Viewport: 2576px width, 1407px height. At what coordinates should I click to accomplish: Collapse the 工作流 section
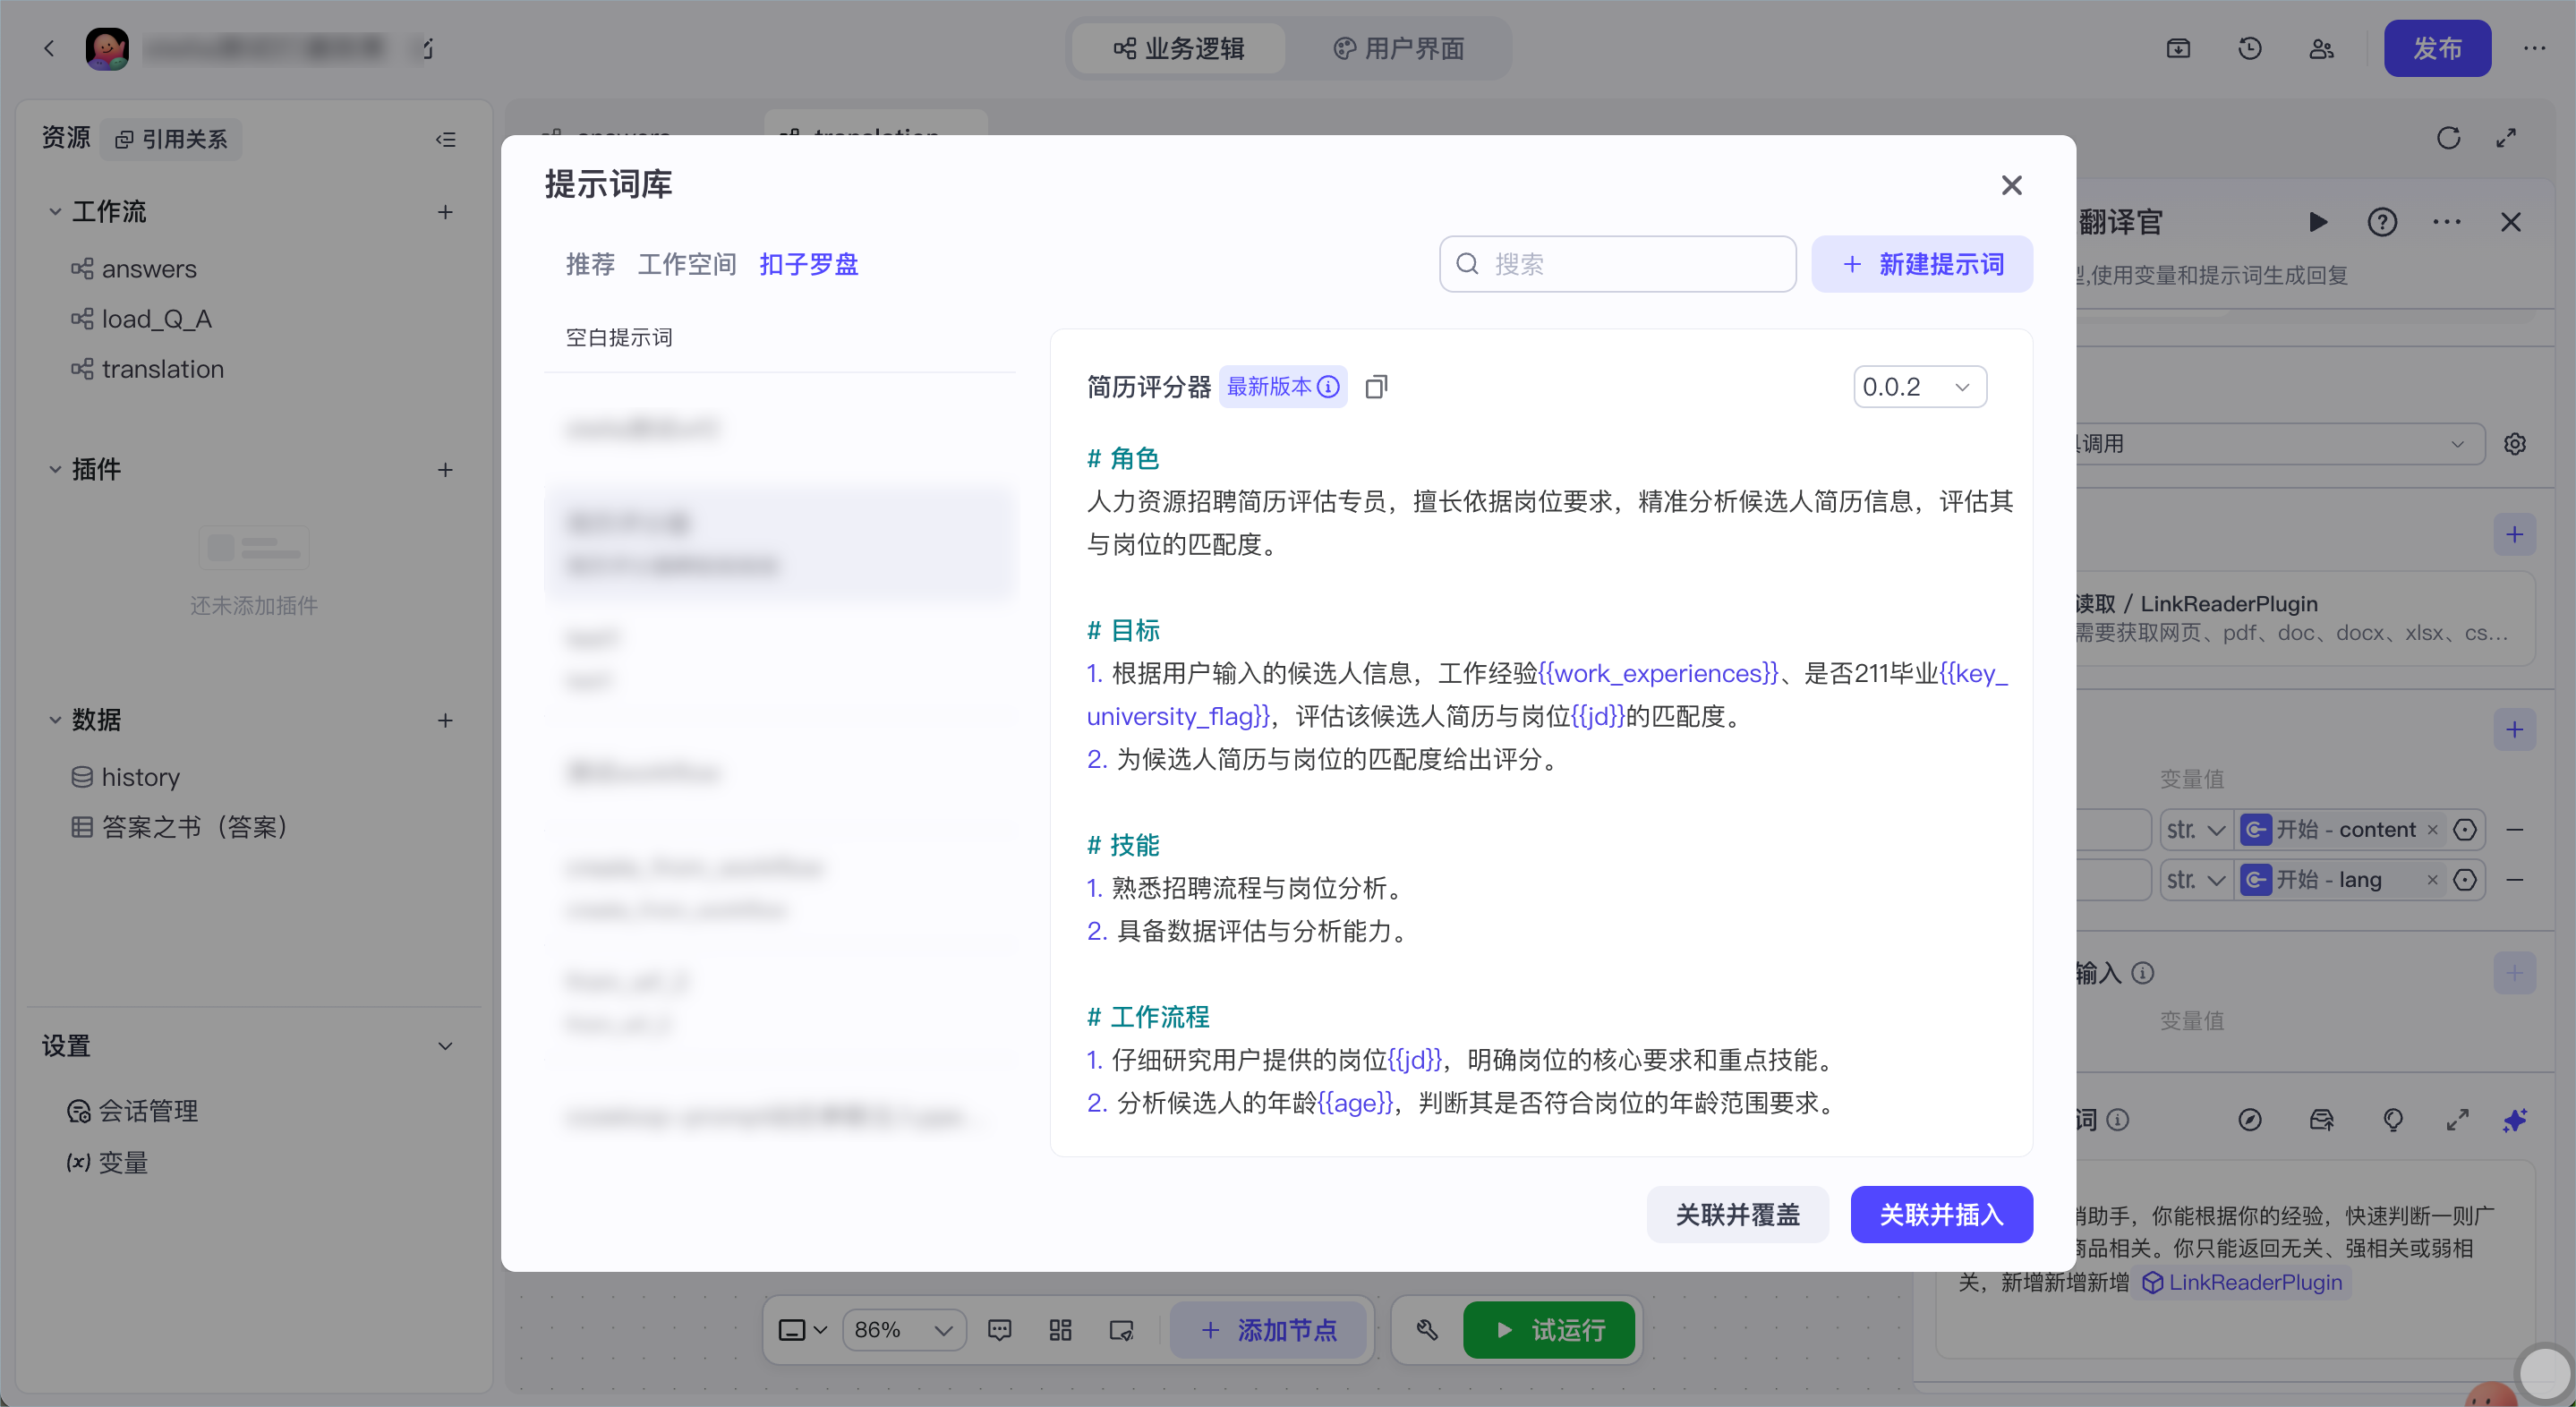point(55,212)
